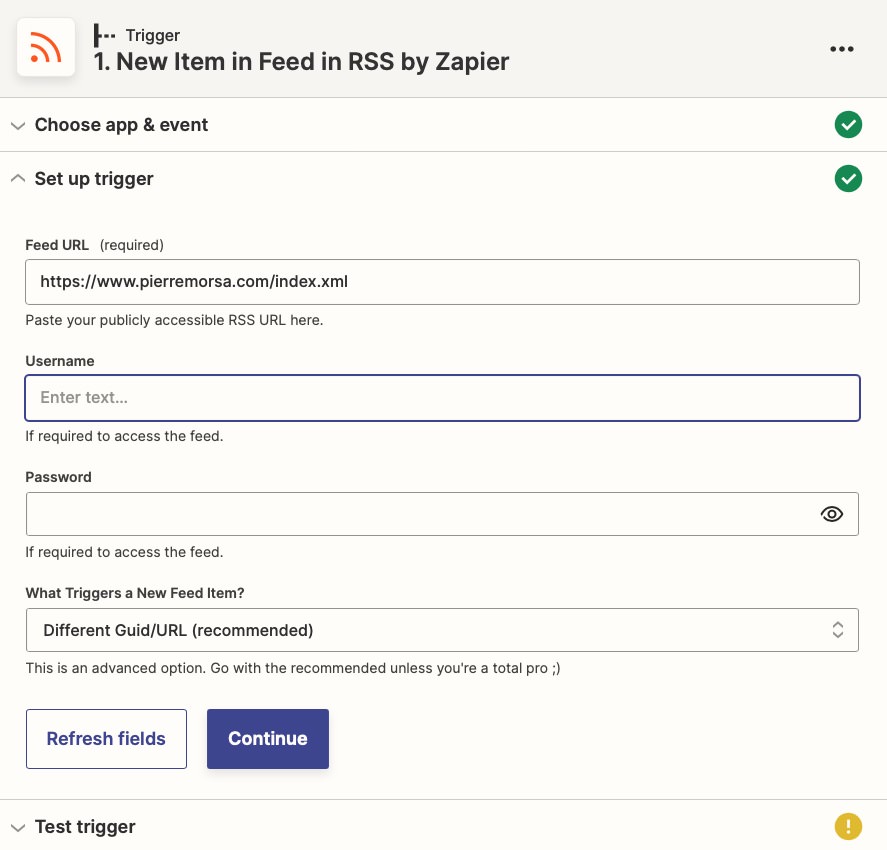Open the What Triggers a New Feed Item dropdown
Screen dimensions: 887x850
tap(441, 630)
